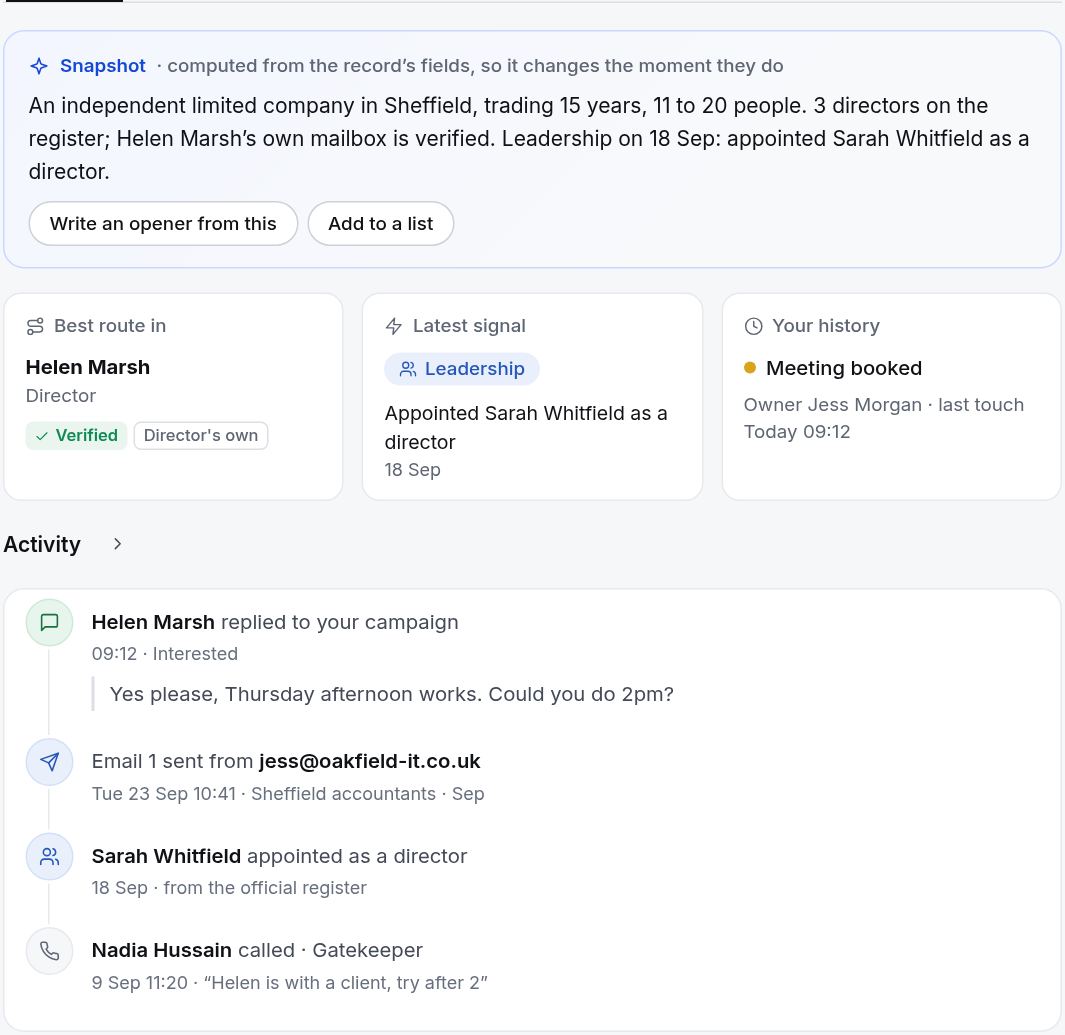Click the jess@oakfield-it.co.uk sender address
Screen dimensions: 1065x1035
369,761
